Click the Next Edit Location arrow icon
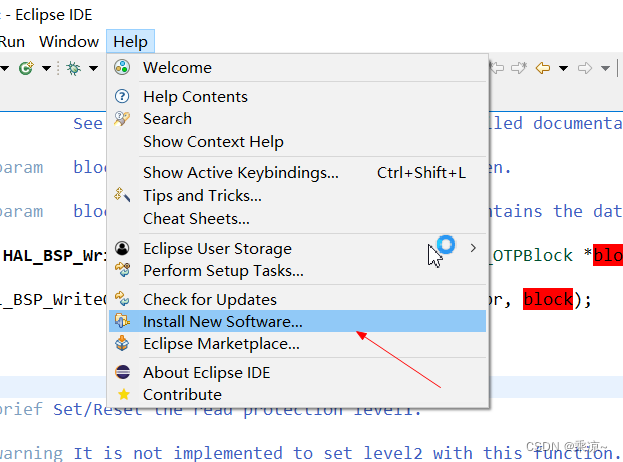623x462 pixels. [x=519, y=68]
